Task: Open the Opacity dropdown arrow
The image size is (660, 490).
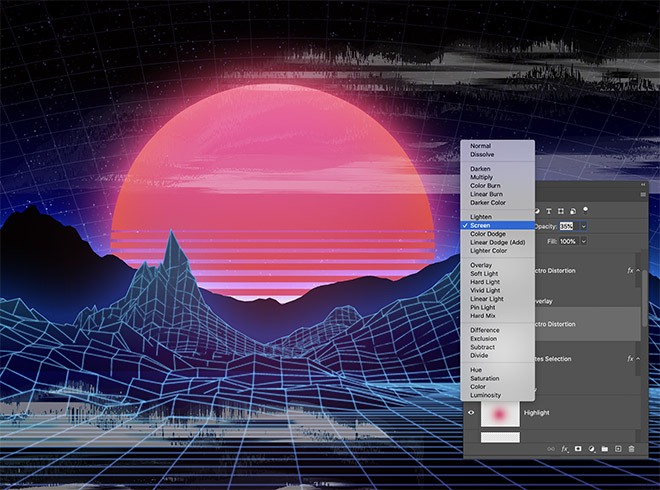Action: [583, 226]
